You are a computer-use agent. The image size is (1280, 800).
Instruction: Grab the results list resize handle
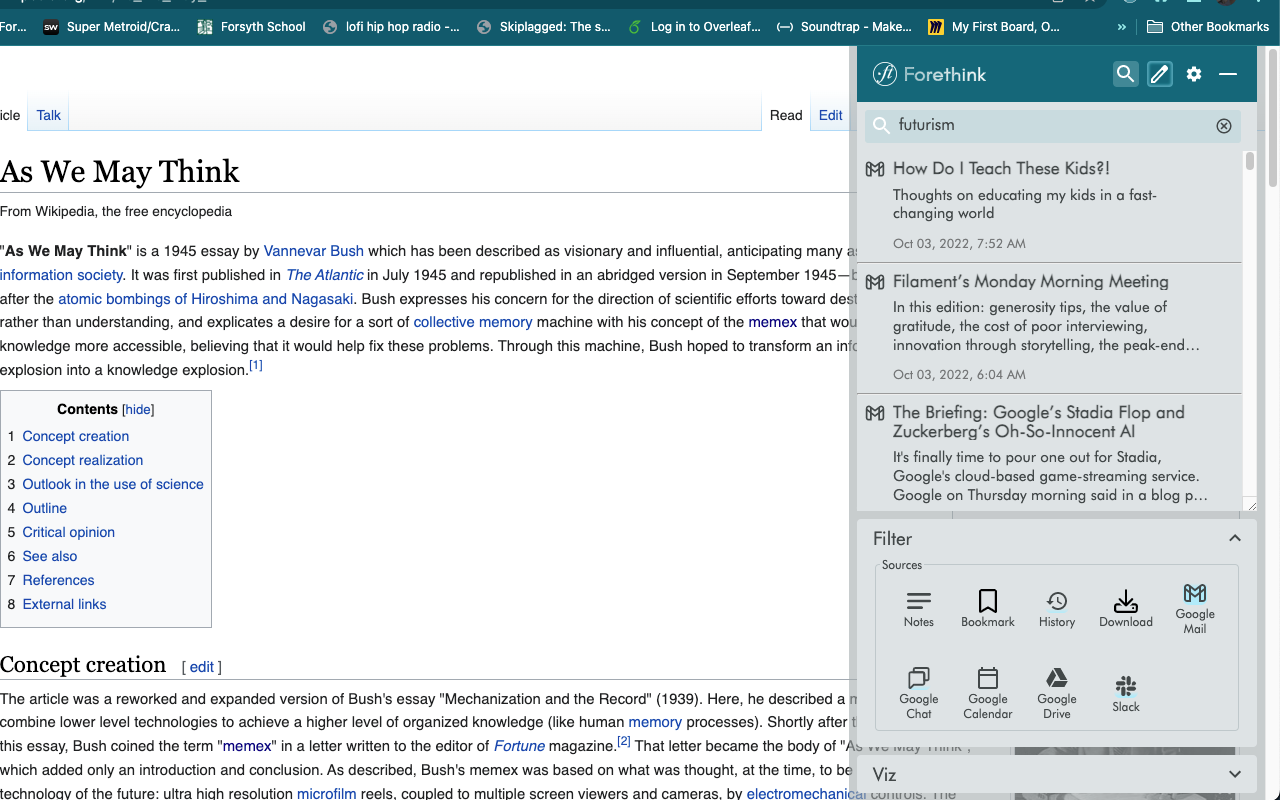point(1250,505)
